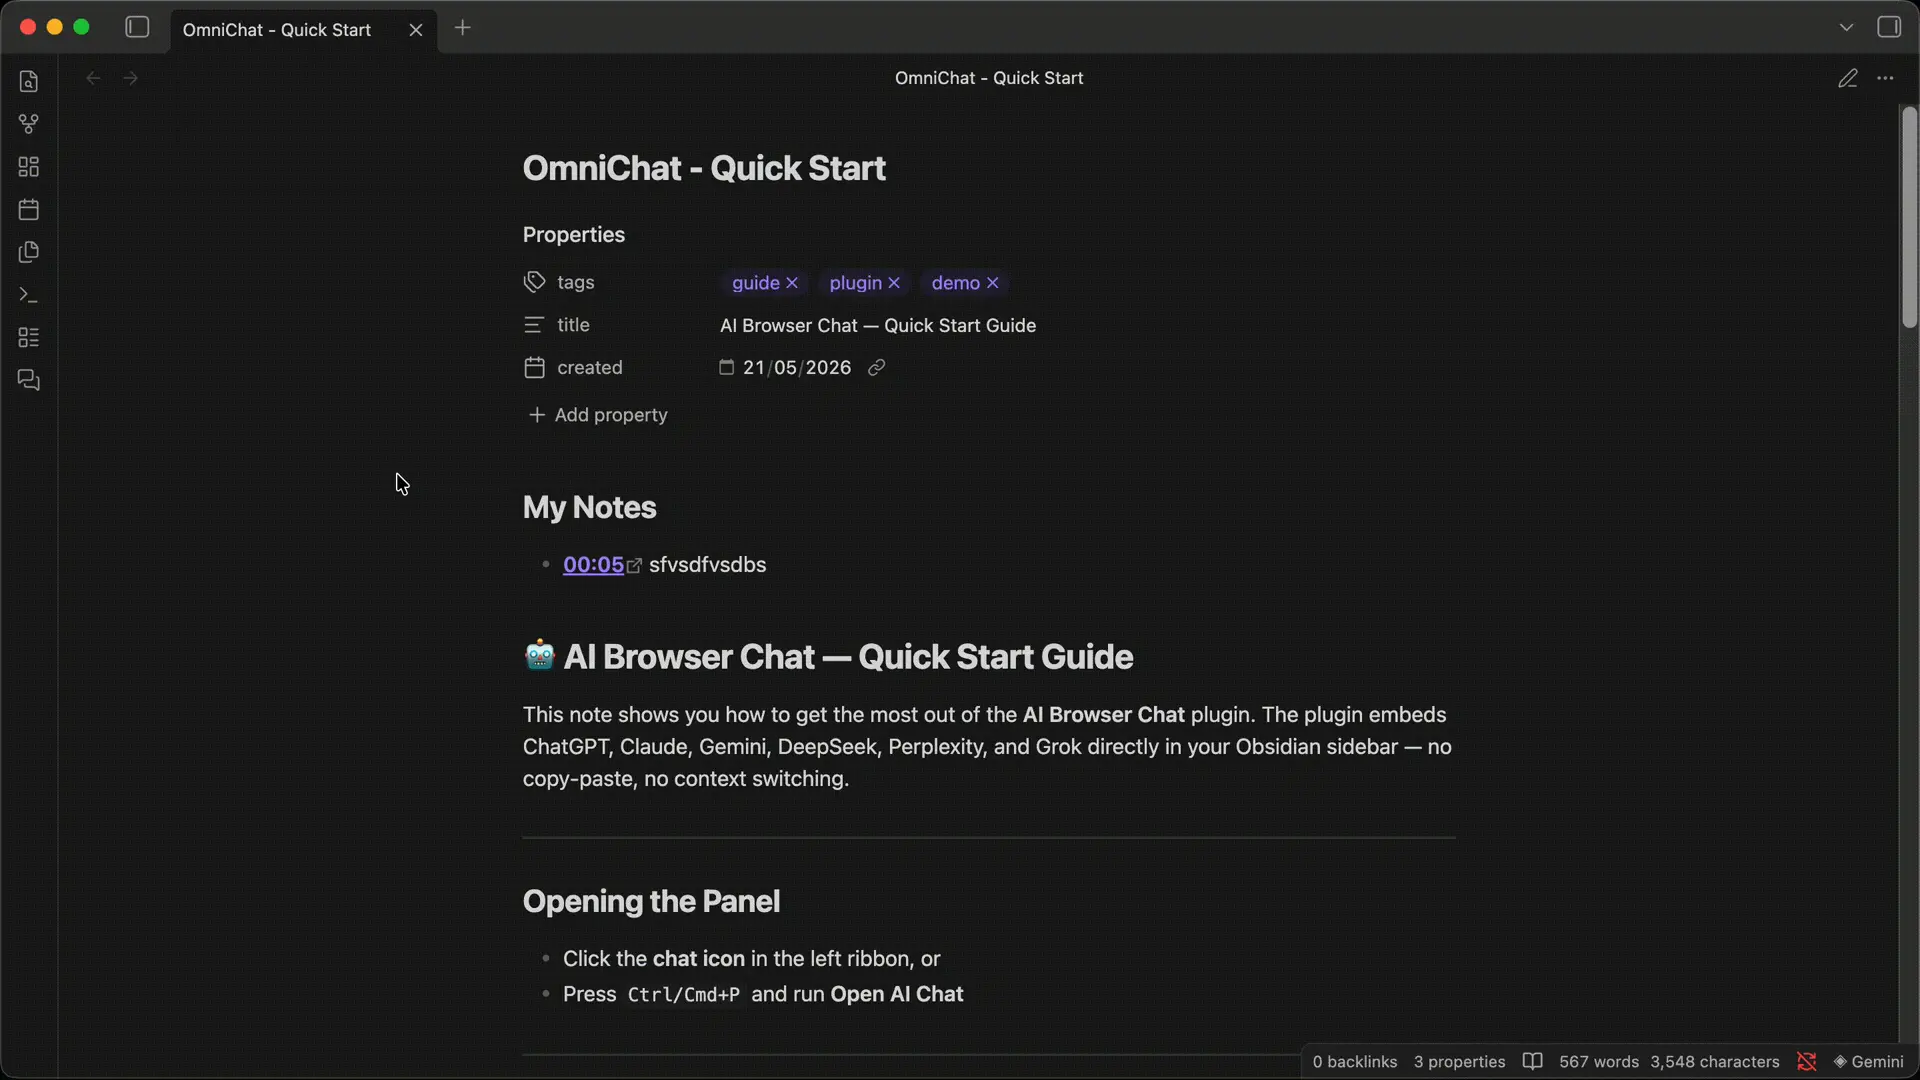Open the Gemini selector in status bar
Image resolution: width=1920 pixels, height=1080 pixels.
point(1868,1062)
